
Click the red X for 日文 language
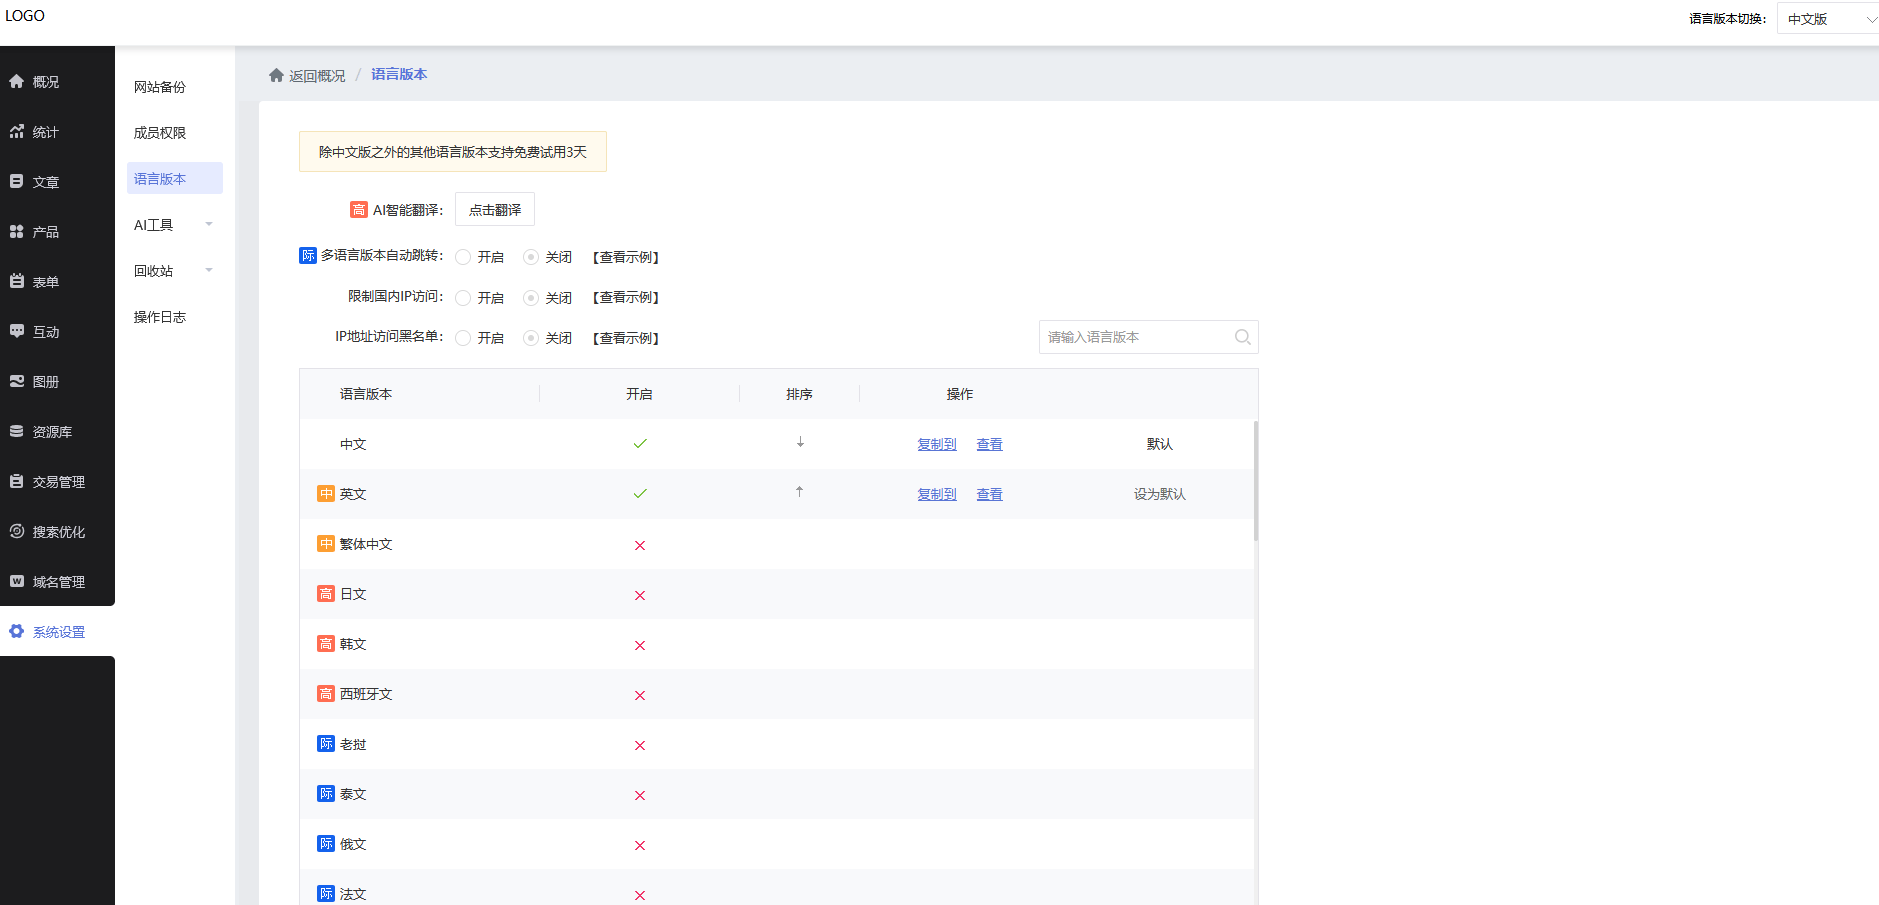pyautogui.click(x=640, y=595)
